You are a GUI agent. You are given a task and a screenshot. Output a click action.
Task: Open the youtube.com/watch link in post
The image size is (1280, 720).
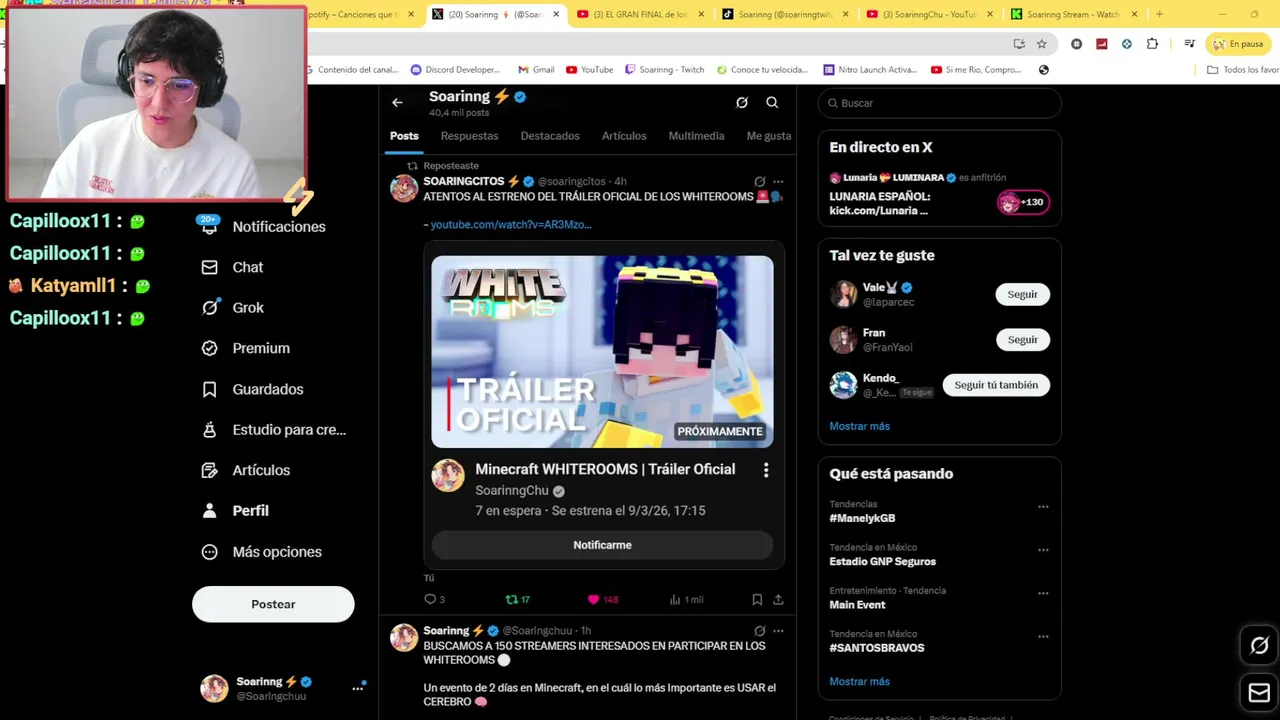(x=511, y=225)
